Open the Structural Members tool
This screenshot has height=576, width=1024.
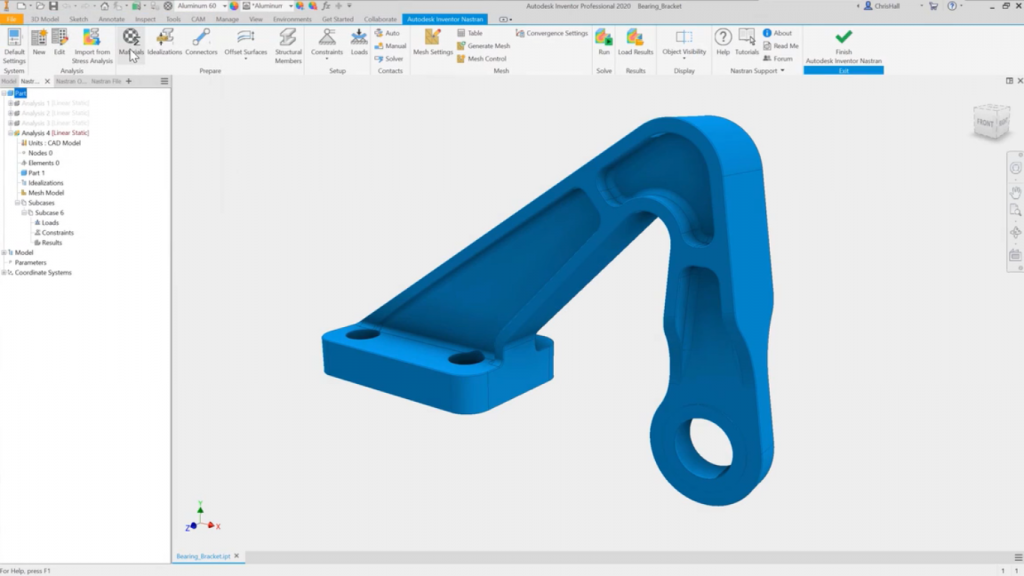point(287,43)
